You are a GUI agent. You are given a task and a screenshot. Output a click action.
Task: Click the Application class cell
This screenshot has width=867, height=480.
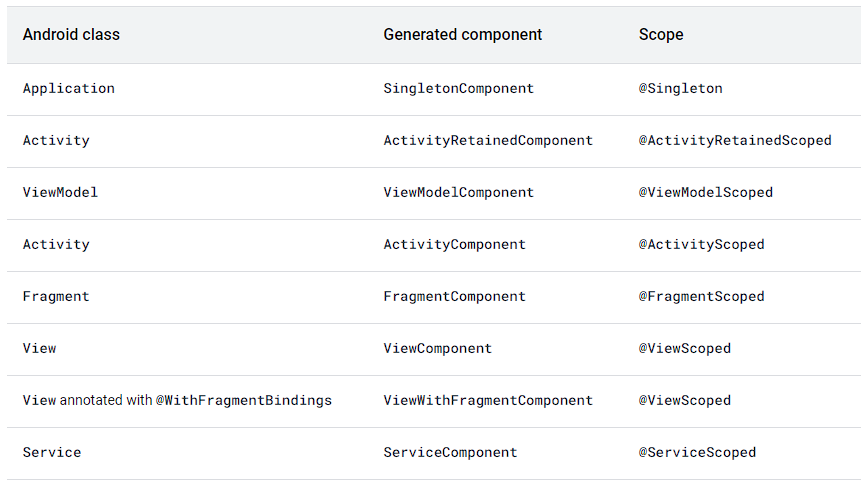(69, 88)
